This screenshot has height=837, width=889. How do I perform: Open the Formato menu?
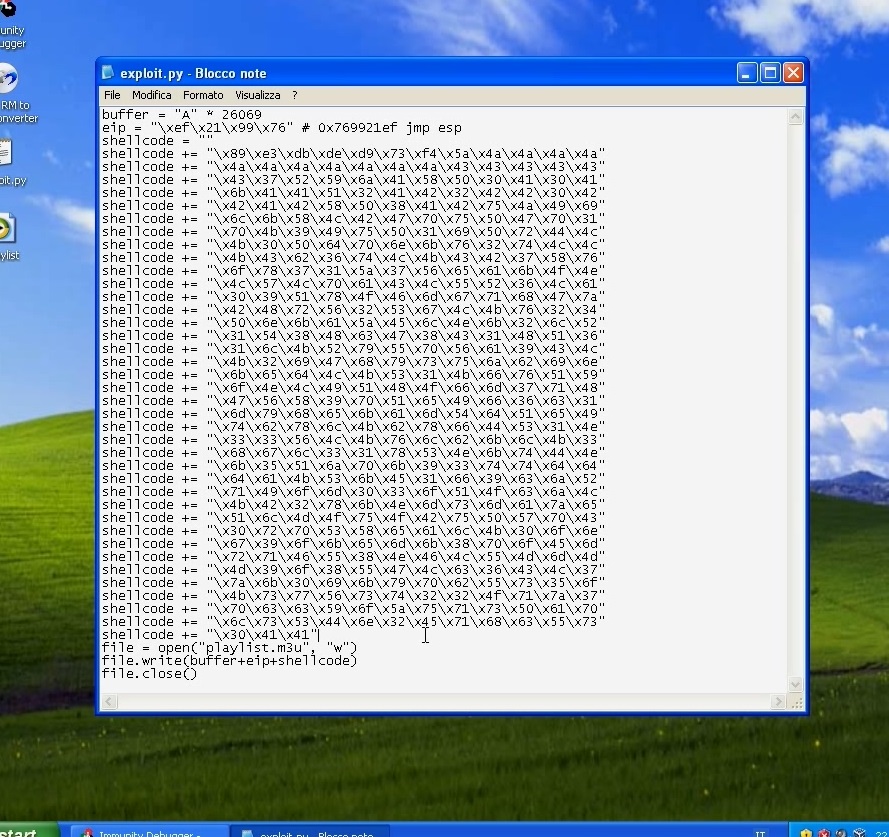point(203,95)
